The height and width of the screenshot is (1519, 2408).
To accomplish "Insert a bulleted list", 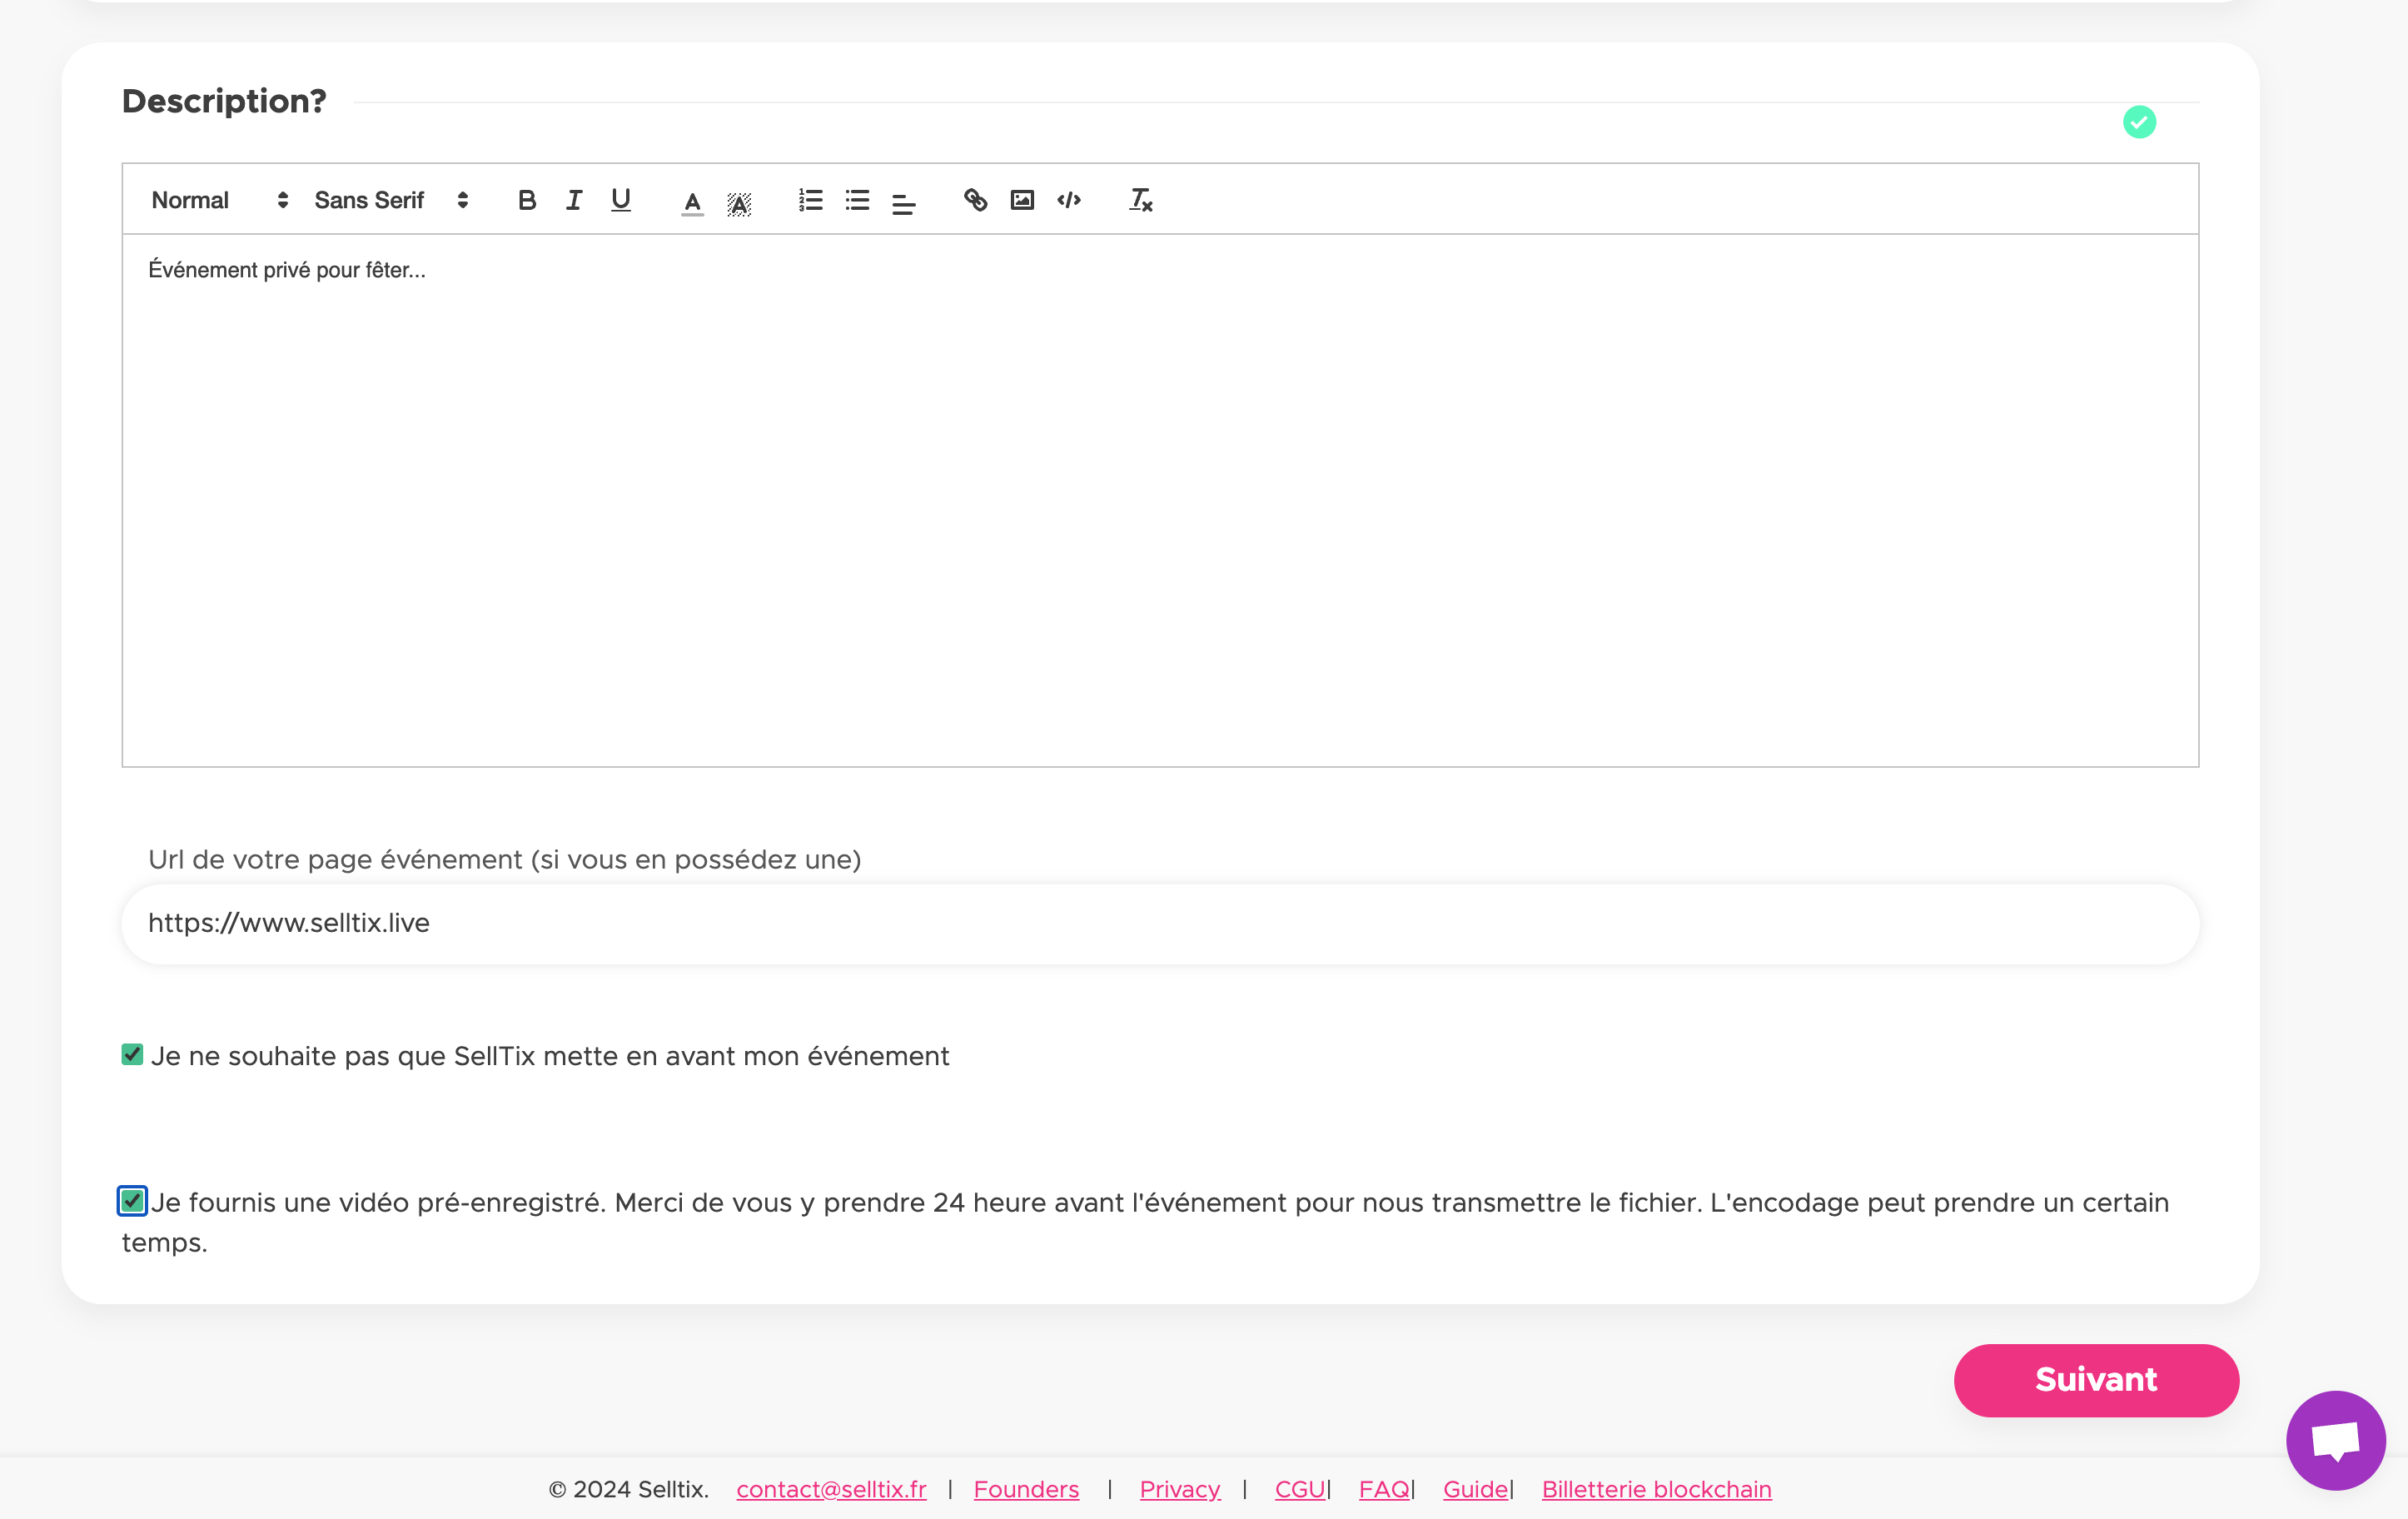I will coord(857,200).
